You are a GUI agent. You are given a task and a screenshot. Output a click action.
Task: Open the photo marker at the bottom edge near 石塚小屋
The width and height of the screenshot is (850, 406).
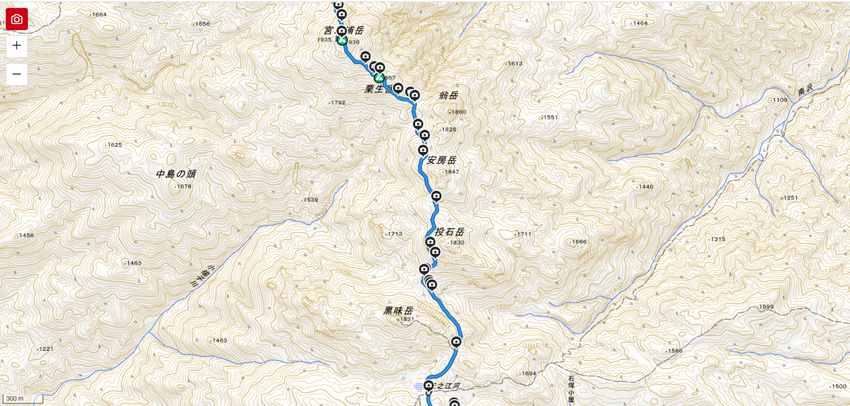[x=454, y=402]
